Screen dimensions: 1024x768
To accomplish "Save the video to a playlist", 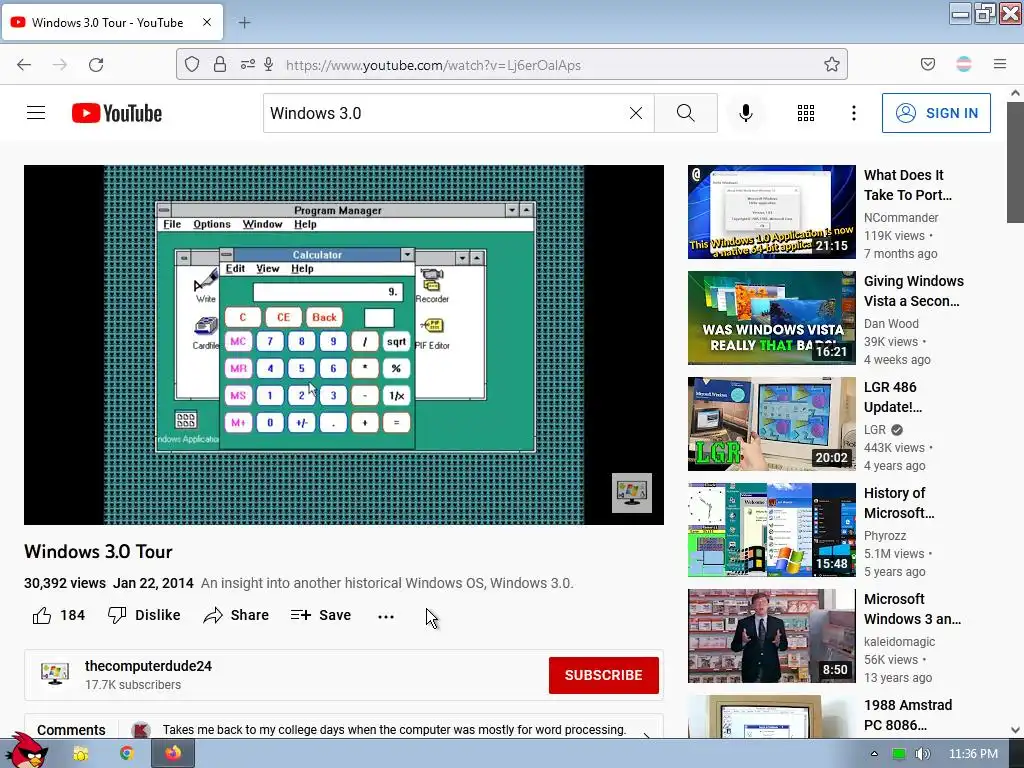I will tap(321, 615).
